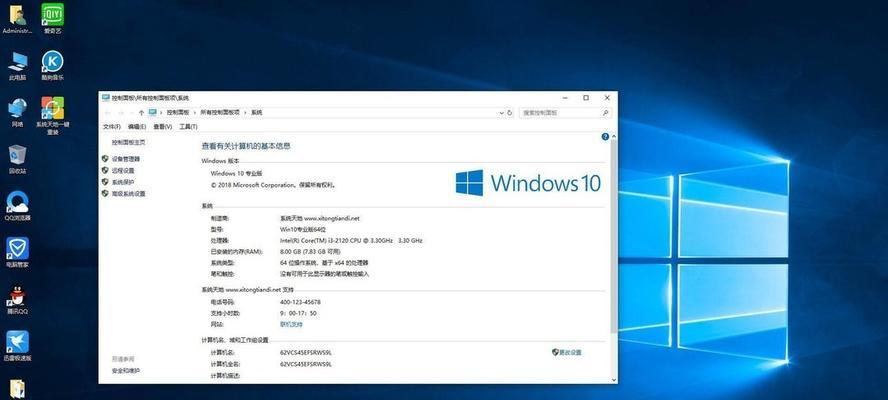The height and width of the screenshot is (400, 888).
Task: Open the Kugou Music (酷狗音乐) desktop icon
Action: pyautogui.click(x=53, y=65)
